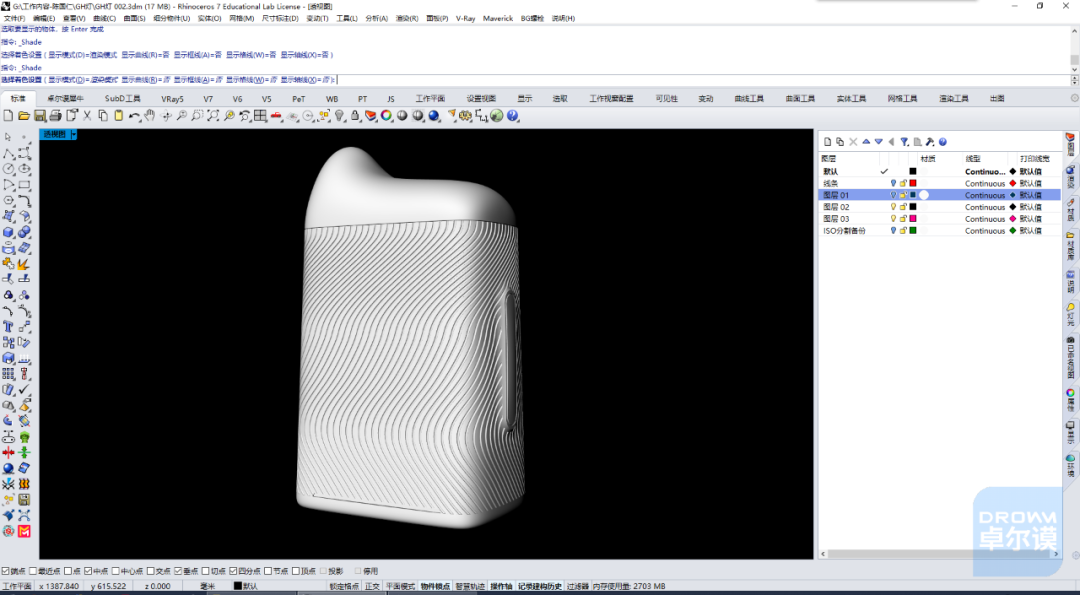Toggle visibility bulb of 线条 layer
Image resolution: width=1080 pixels, height=595 pixels.
coord(893,183)
